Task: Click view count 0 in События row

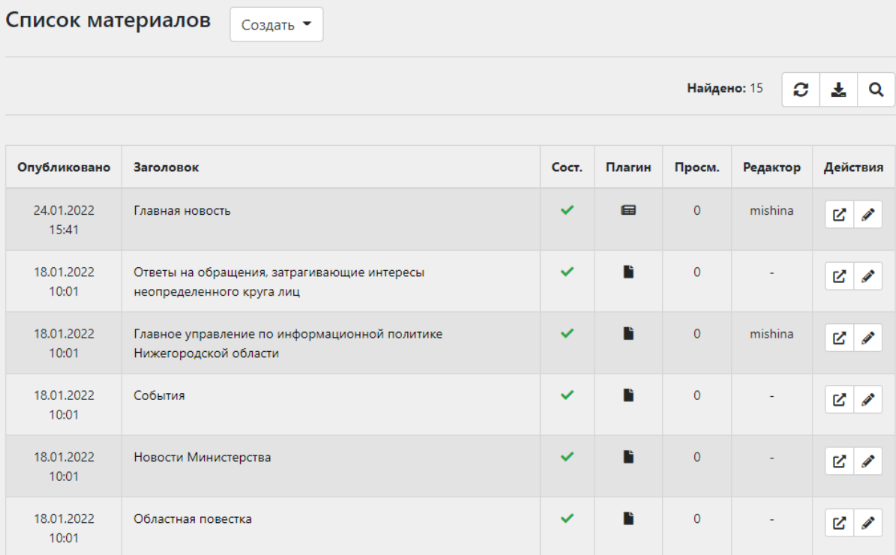Action: click(697, 396)
